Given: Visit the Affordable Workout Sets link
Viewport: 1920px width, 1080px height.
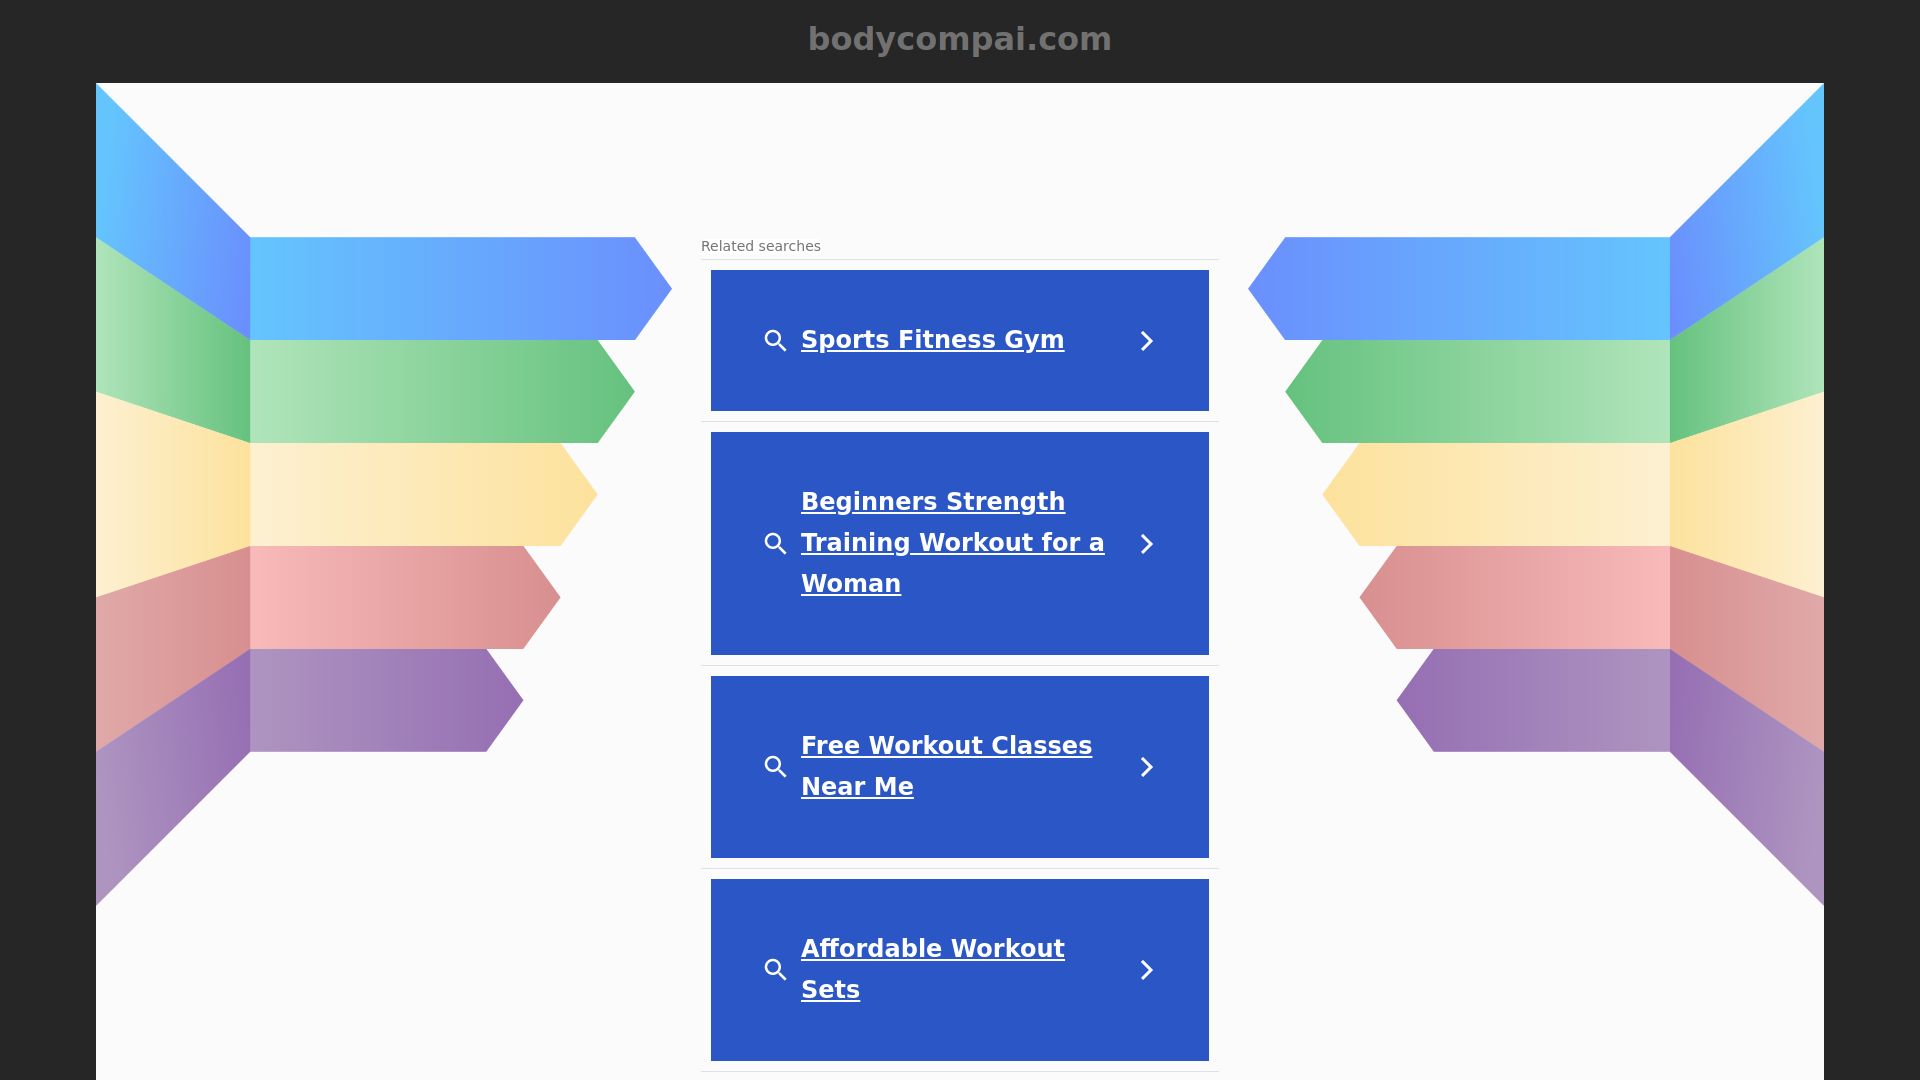Looking at the screenshot, I should (932, 969).
